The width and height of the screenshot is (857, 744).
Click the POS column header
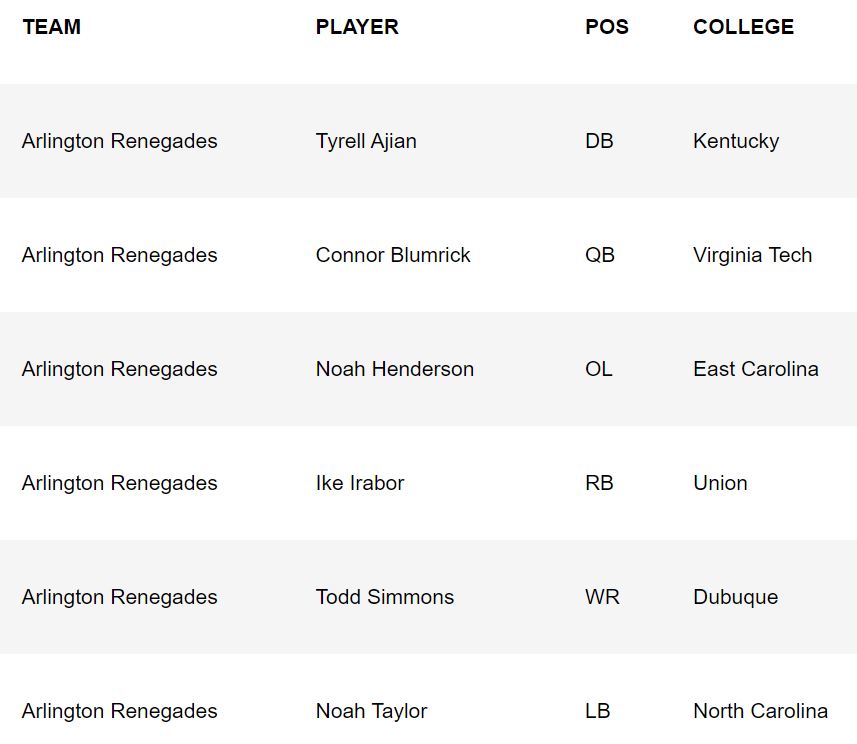click(607, 27)
